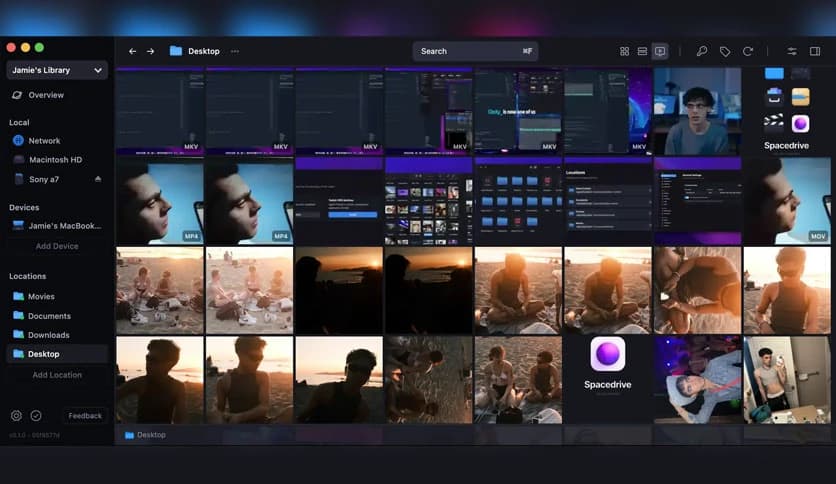Select the media view icon
The height and width of the screenshot is (484, 836).
tap(660, 51)
